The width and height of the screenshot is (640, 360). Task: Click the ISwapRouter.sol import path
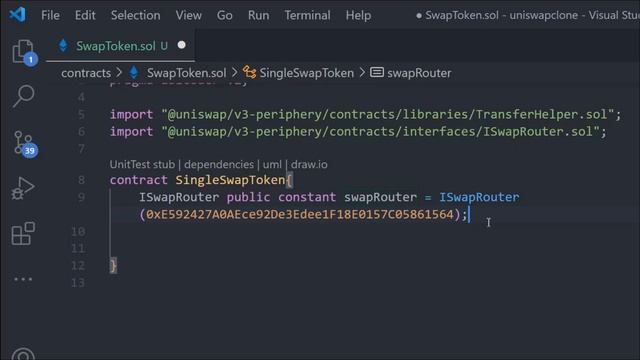pos(380,132)
